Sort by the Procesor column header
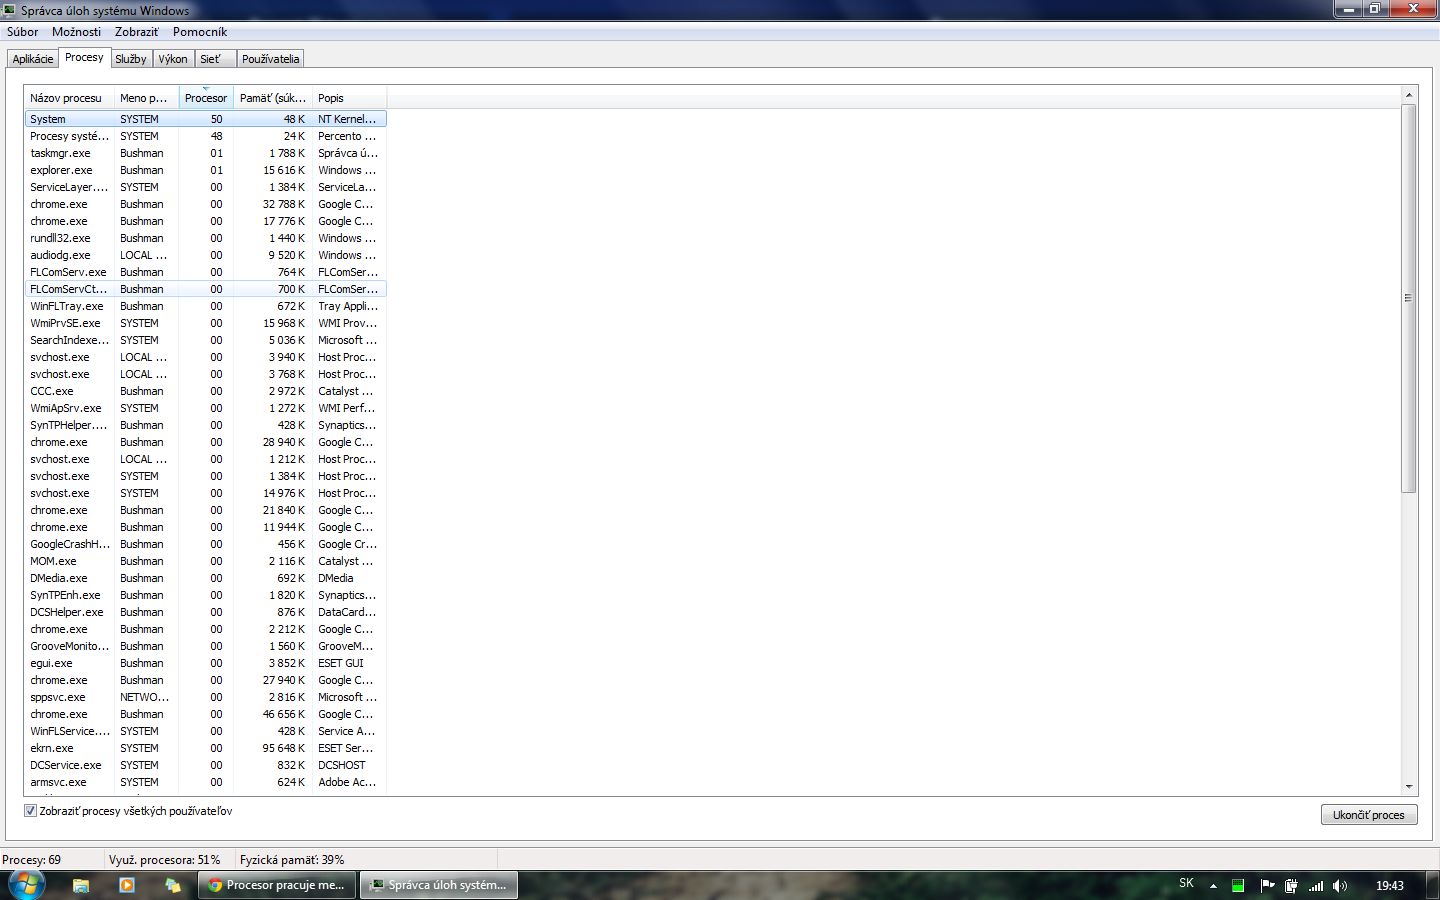1440x900 pixels. pos(206,98)
